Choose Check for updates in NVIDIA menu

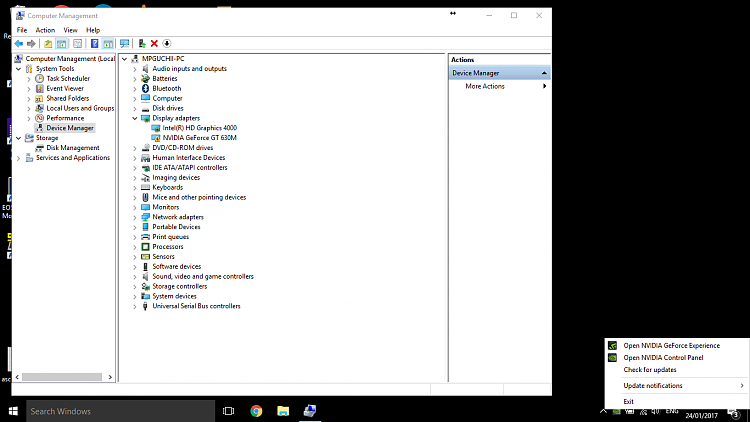click(x=650, y=369)
